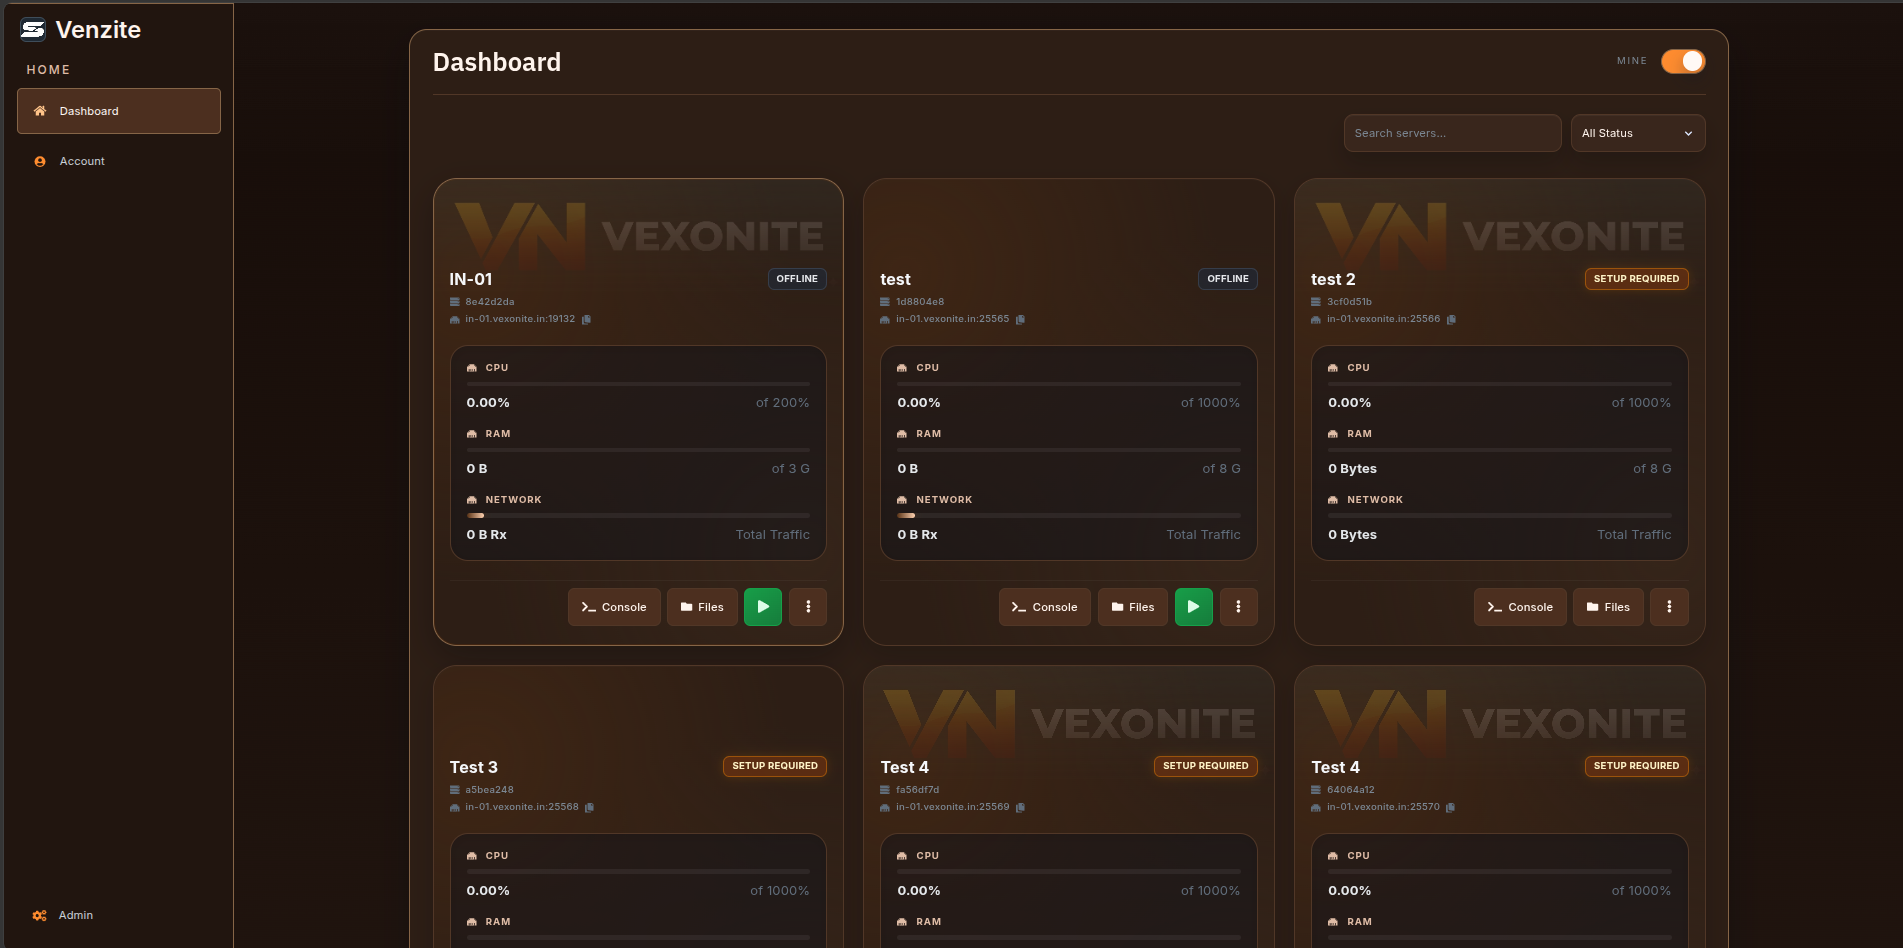
Task: Copy Test 3 server address in-01.vexonite.in:25568
Action: click(589, 808)
